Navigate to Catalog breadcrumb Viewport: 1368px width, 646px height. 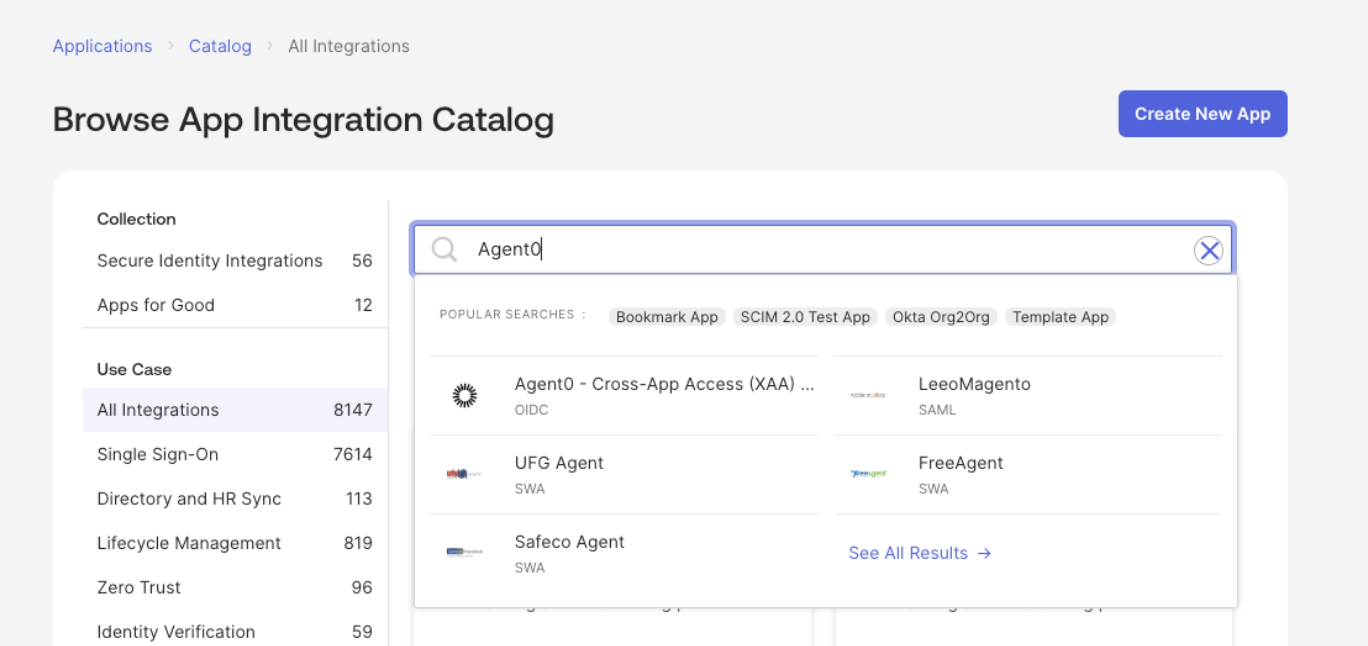click(220, 46)
